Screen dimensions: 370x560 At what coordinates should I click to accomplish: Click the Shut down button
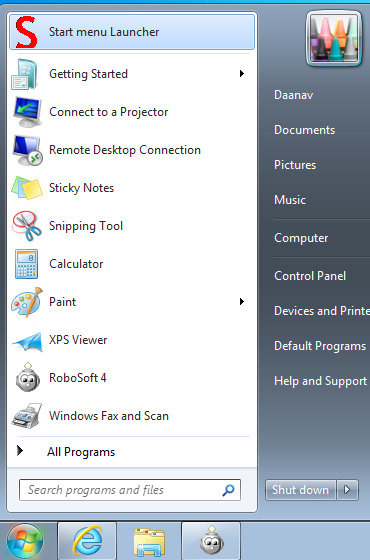300,490
